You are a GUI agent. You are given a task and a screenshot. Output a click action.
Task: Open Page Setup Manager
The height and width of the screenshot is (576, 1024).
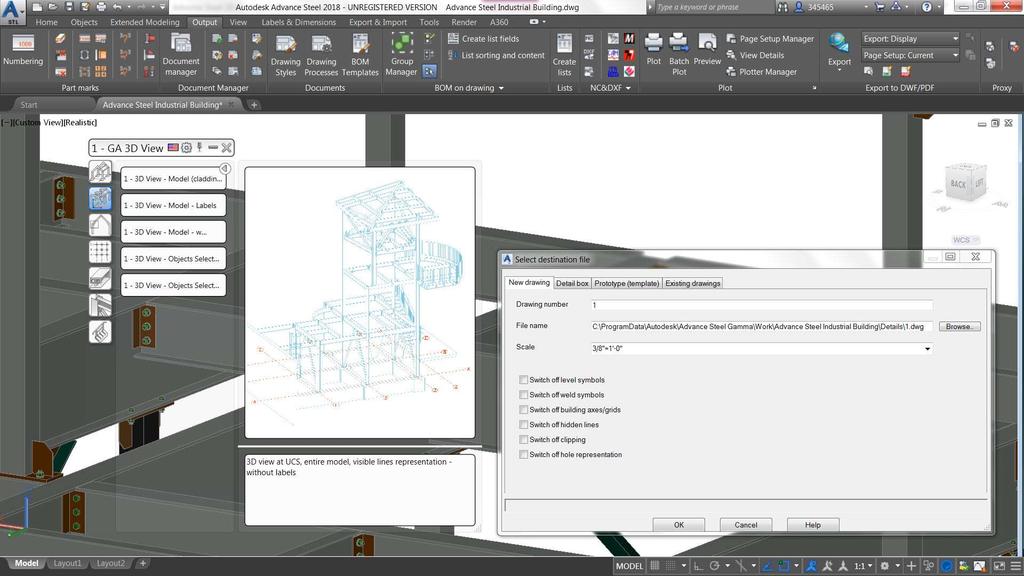coord(770,39)
